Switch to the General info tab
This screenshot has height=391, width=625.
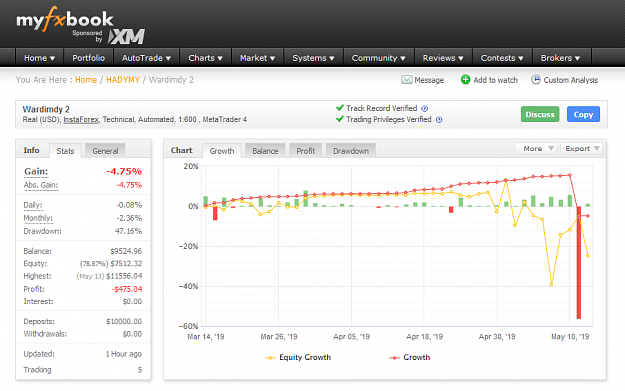point(105,151)
